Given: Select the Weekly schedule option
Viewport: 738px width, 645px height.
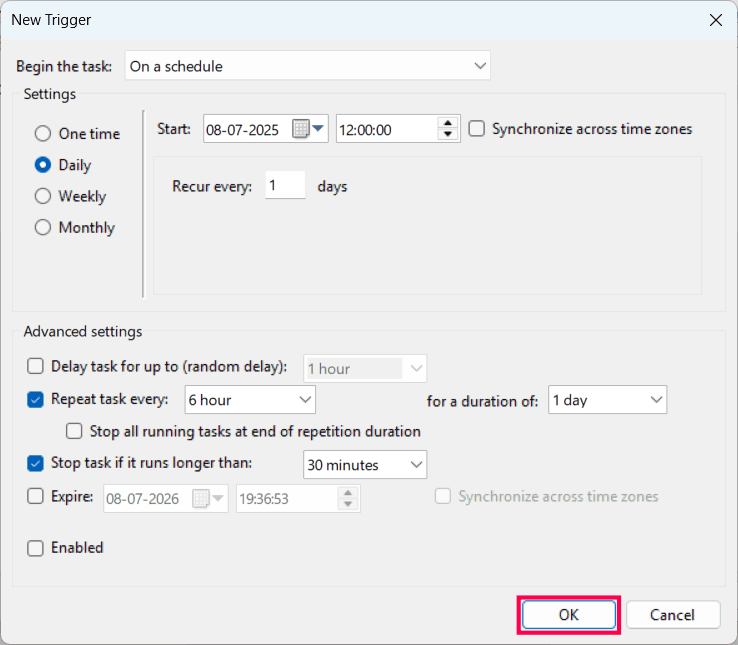Looking at the screenshot, I should 43,196.
